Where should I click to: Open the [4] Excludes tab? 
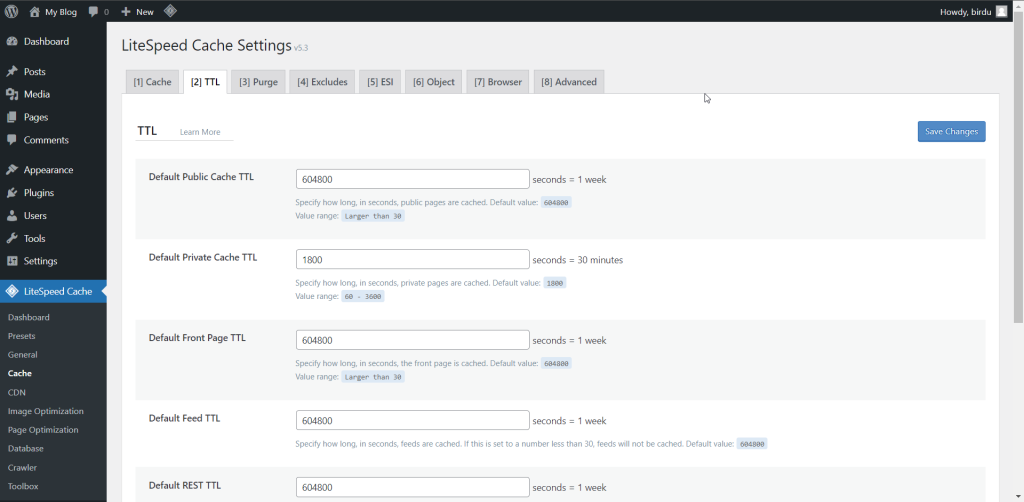click(x=322, y=82)
